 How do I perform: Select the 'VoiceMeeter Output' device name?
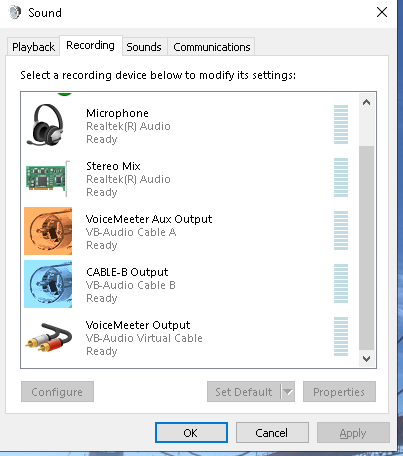pyautogui.click(x=138, y=325)
